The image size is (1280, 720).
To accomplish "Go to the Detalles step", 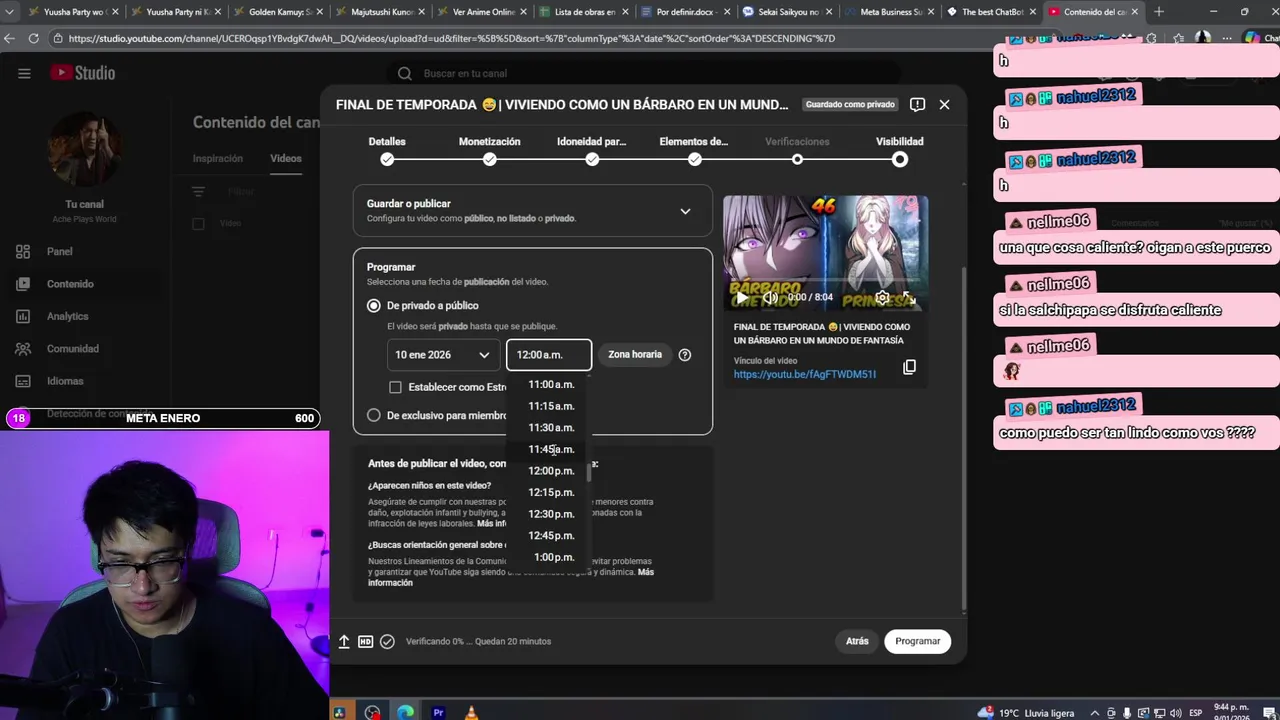I will pyautogui.click(x=387, y=150).
